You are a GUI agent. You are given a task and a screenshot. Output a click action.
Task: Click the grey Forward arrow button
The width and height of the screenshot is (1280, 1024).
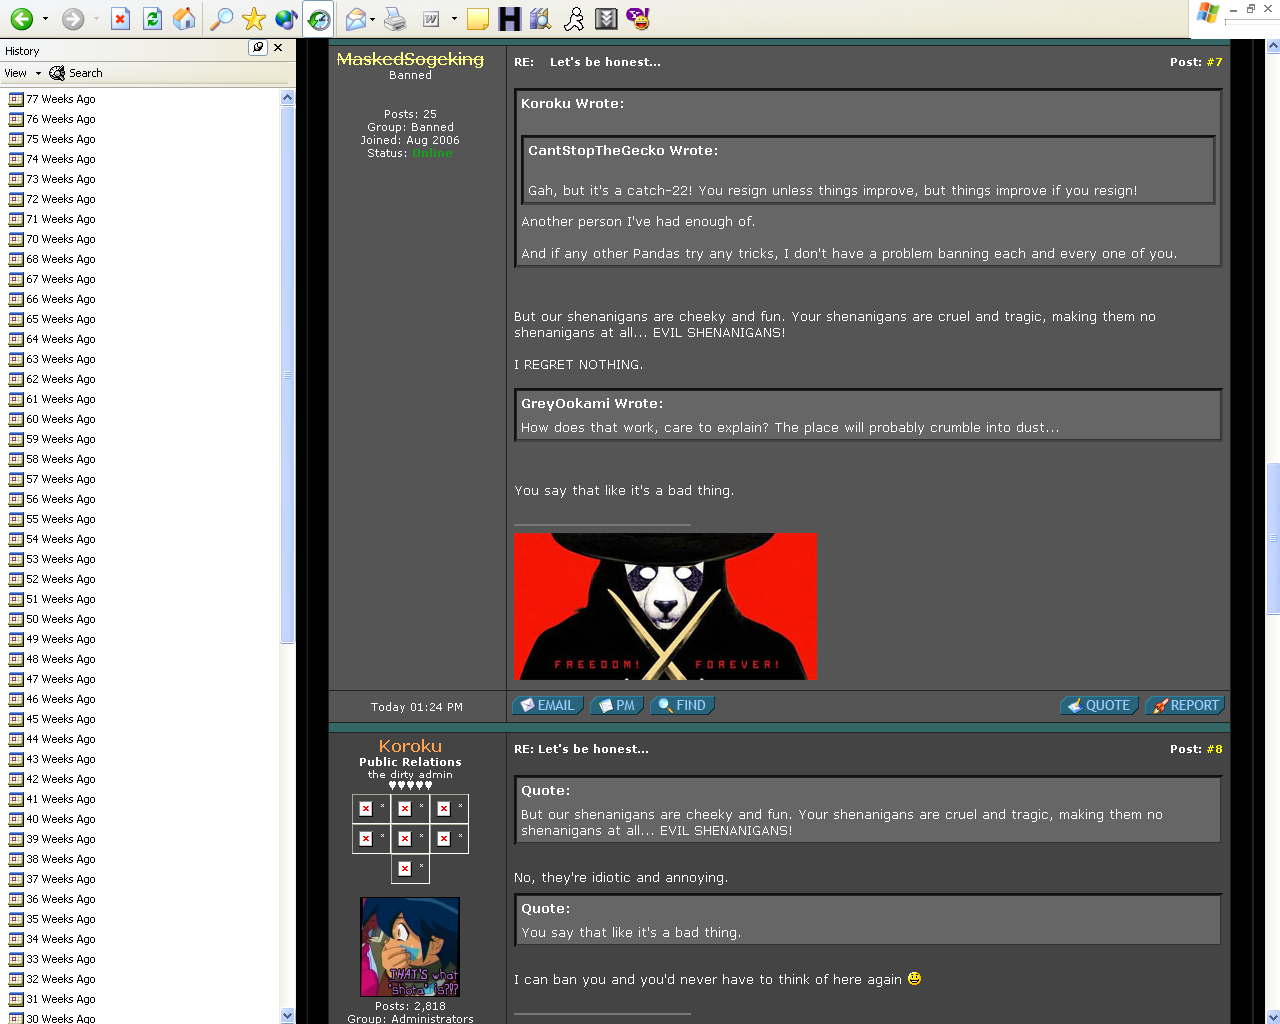(x=73, y=19)
